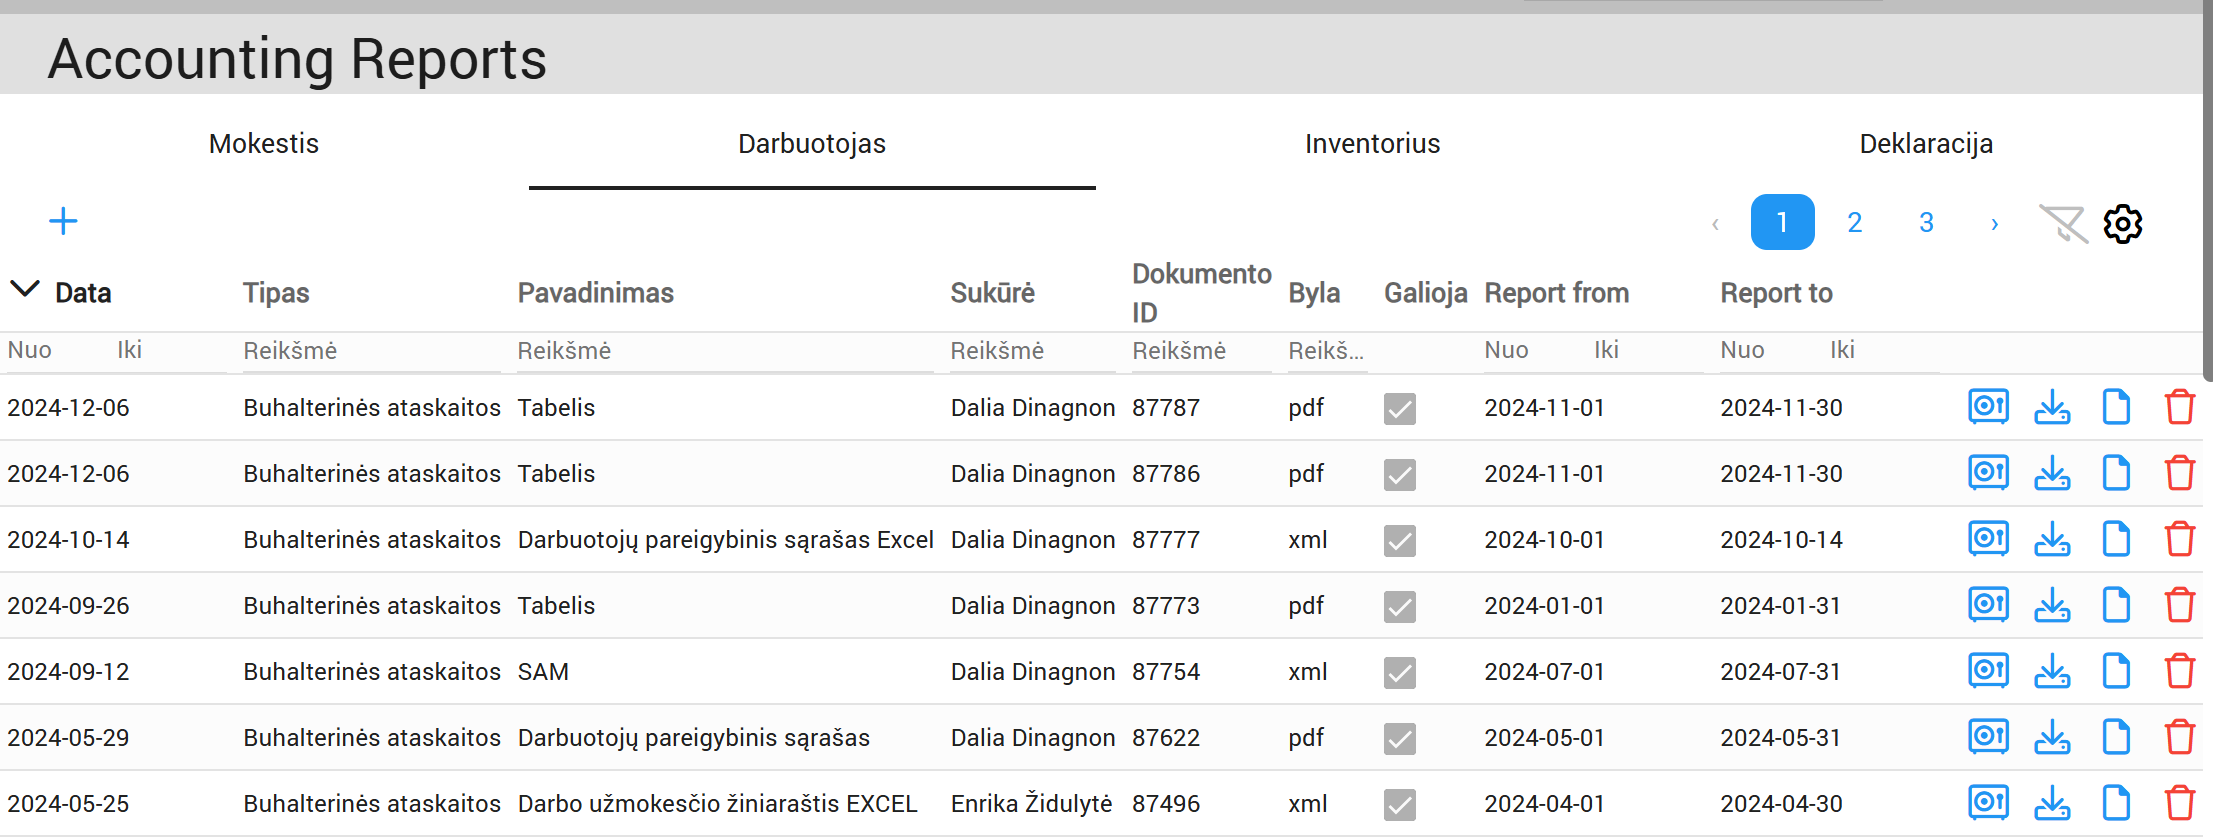Preview document 87787 with the view icon
Viewport: 2213px width, 837px height.
click(x=1988, y=407)
